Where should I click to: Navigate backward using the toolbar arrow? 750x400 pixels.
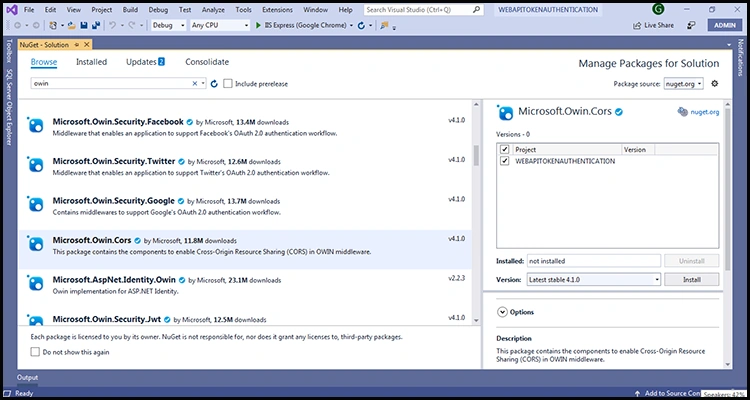[x=18, y=25]
